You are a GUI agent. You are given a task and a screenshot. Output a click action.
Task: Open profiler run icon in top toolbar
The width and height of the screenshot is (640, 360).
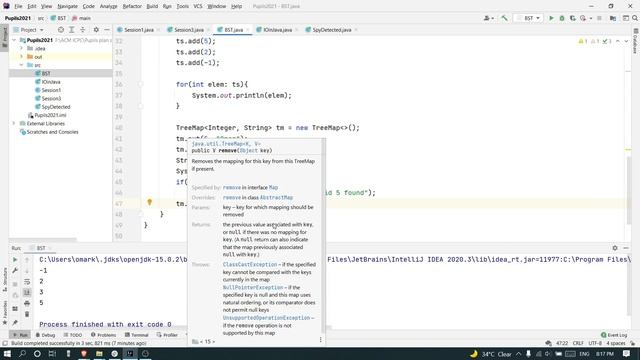coord(583,18)
